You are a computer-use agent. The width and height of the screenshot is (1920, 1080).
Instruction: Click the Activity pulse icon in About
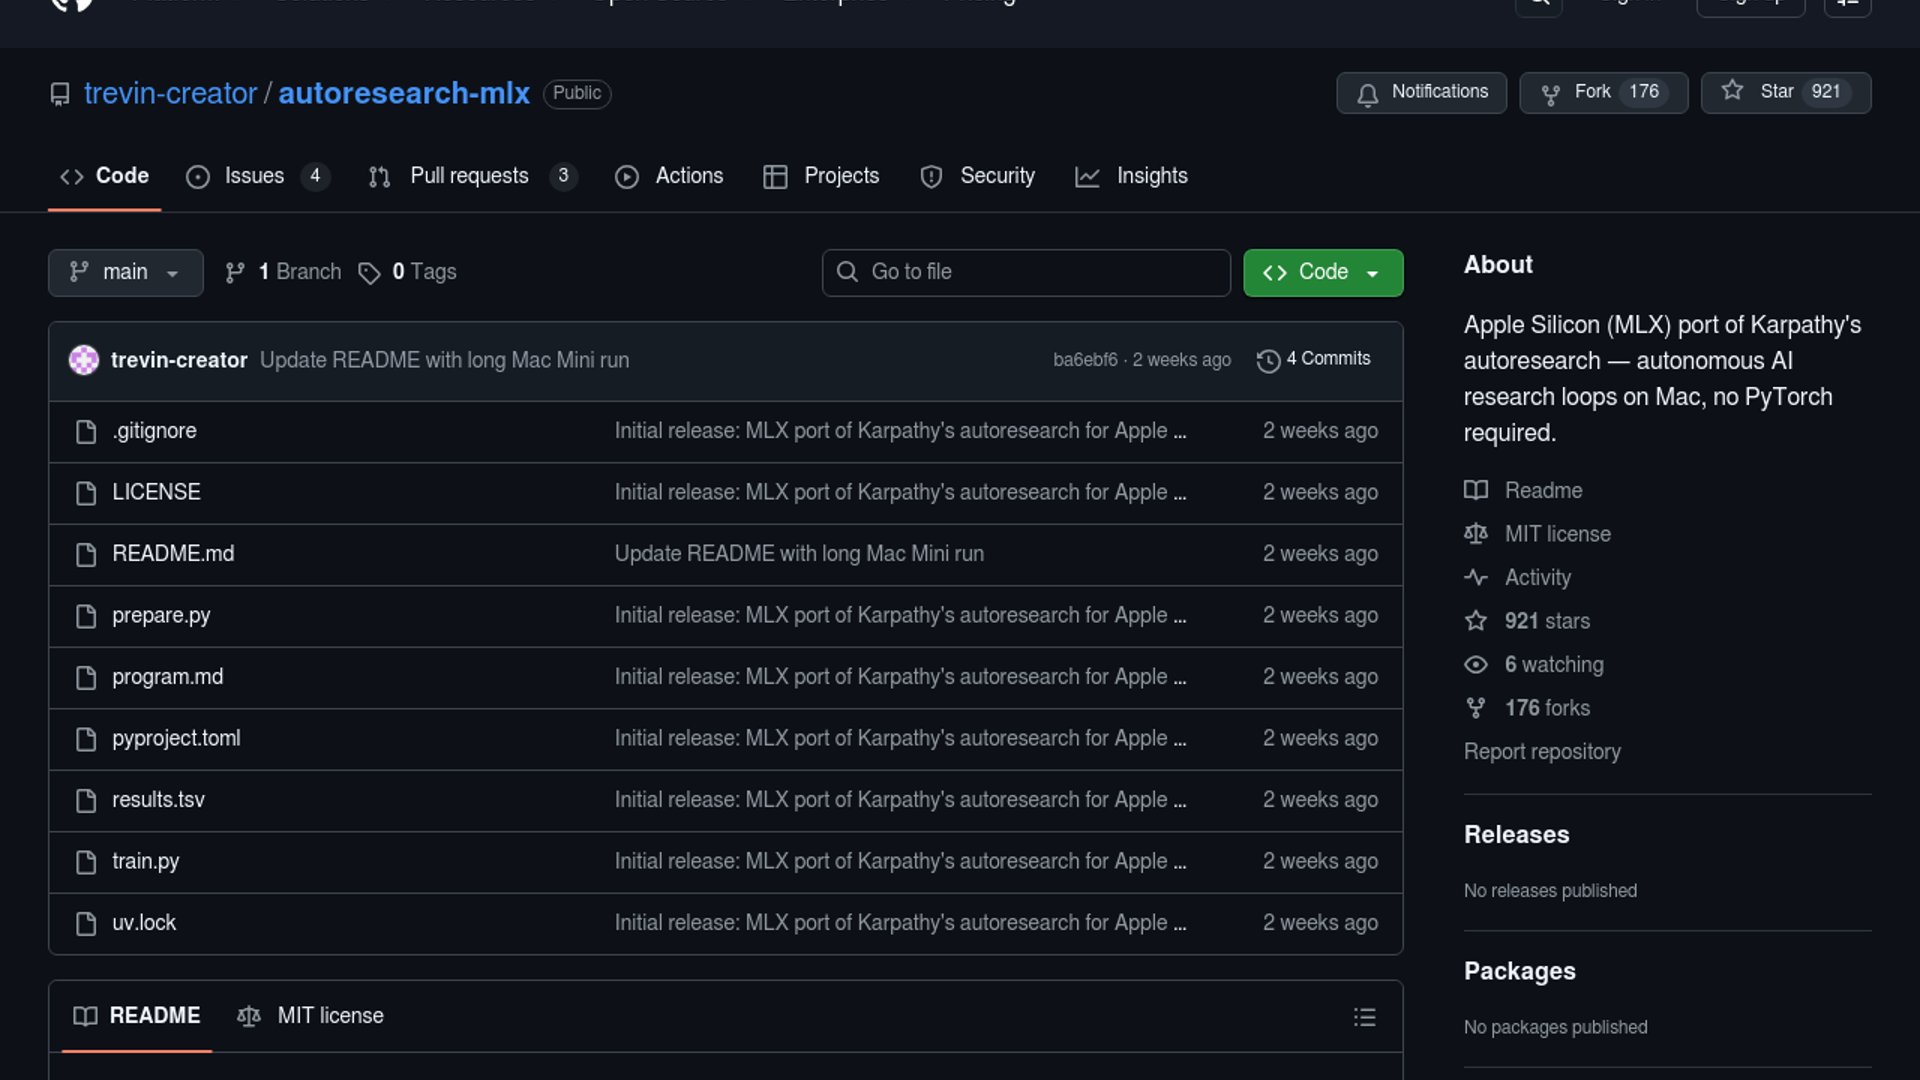click(1475, 578)
